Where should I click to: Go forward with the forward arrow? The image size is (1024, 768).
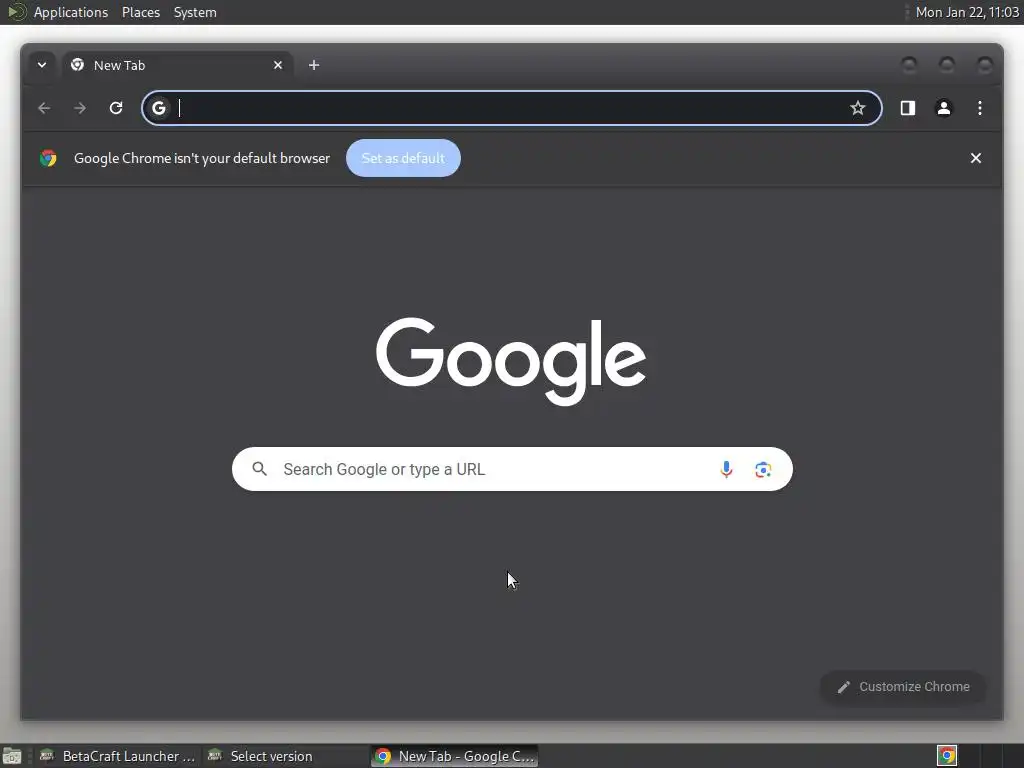(80, 108)
